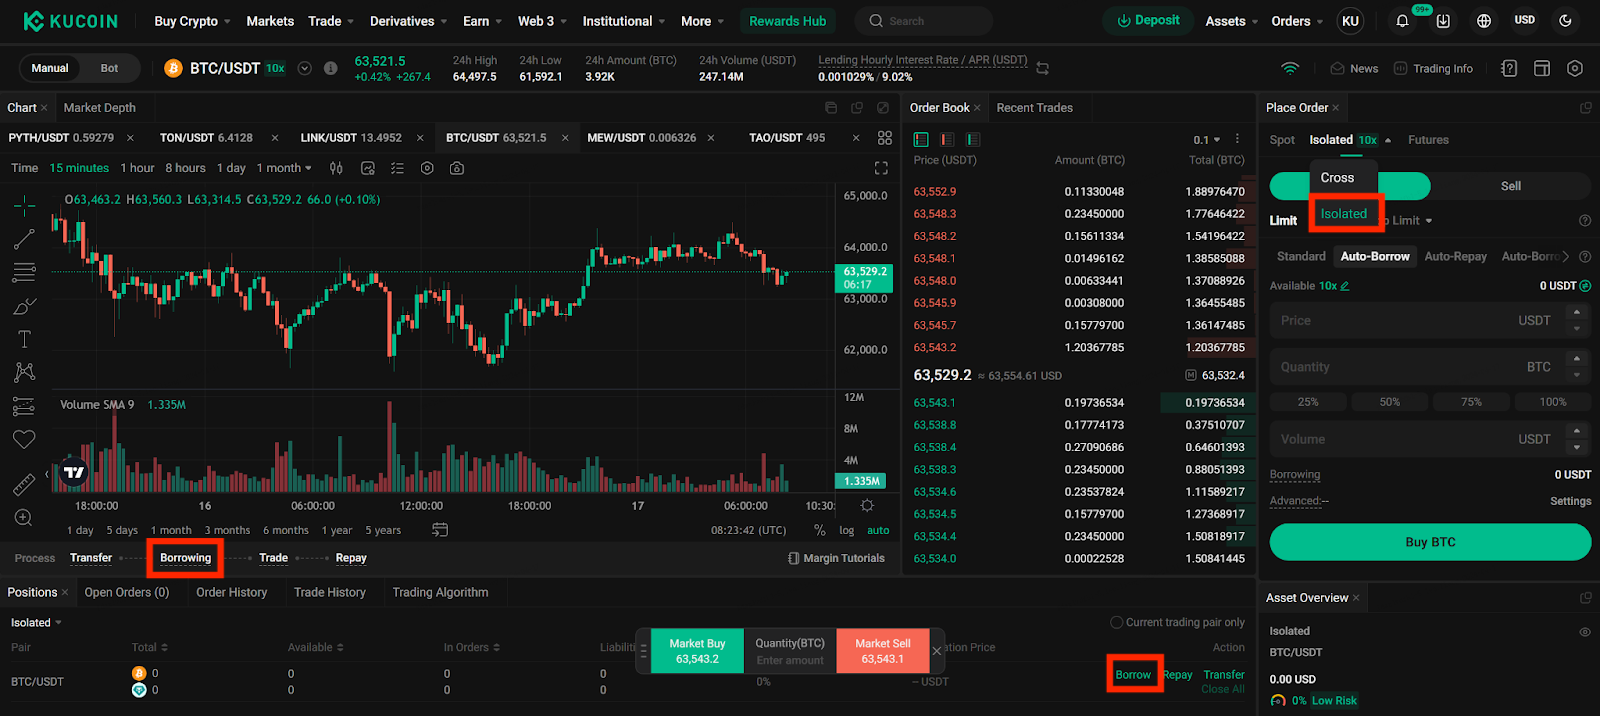Screen dimensions: 1600x716
Task: Open the KU account avatar
Action: (x=1351, y=21)
